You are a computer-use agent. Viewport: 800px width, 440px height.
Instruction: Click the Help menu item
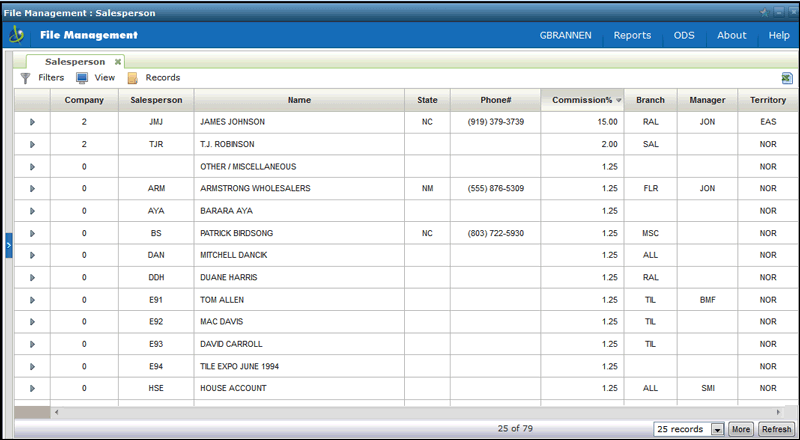point(779,35)
